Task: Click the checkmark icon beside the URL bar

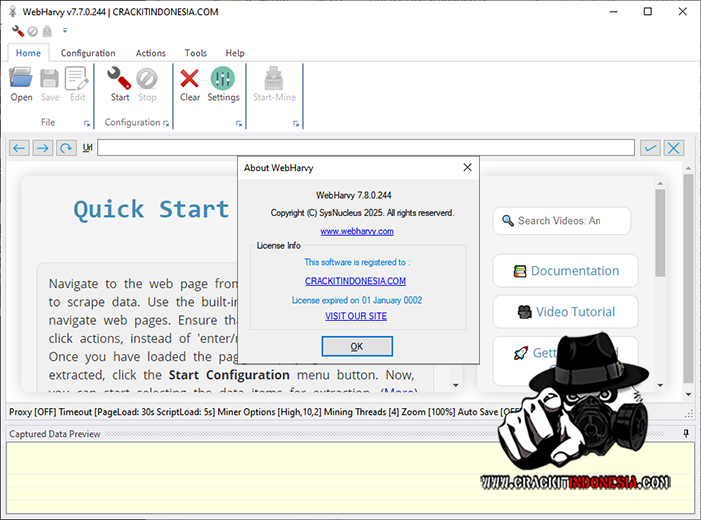Action: click(x=651, y=148)
